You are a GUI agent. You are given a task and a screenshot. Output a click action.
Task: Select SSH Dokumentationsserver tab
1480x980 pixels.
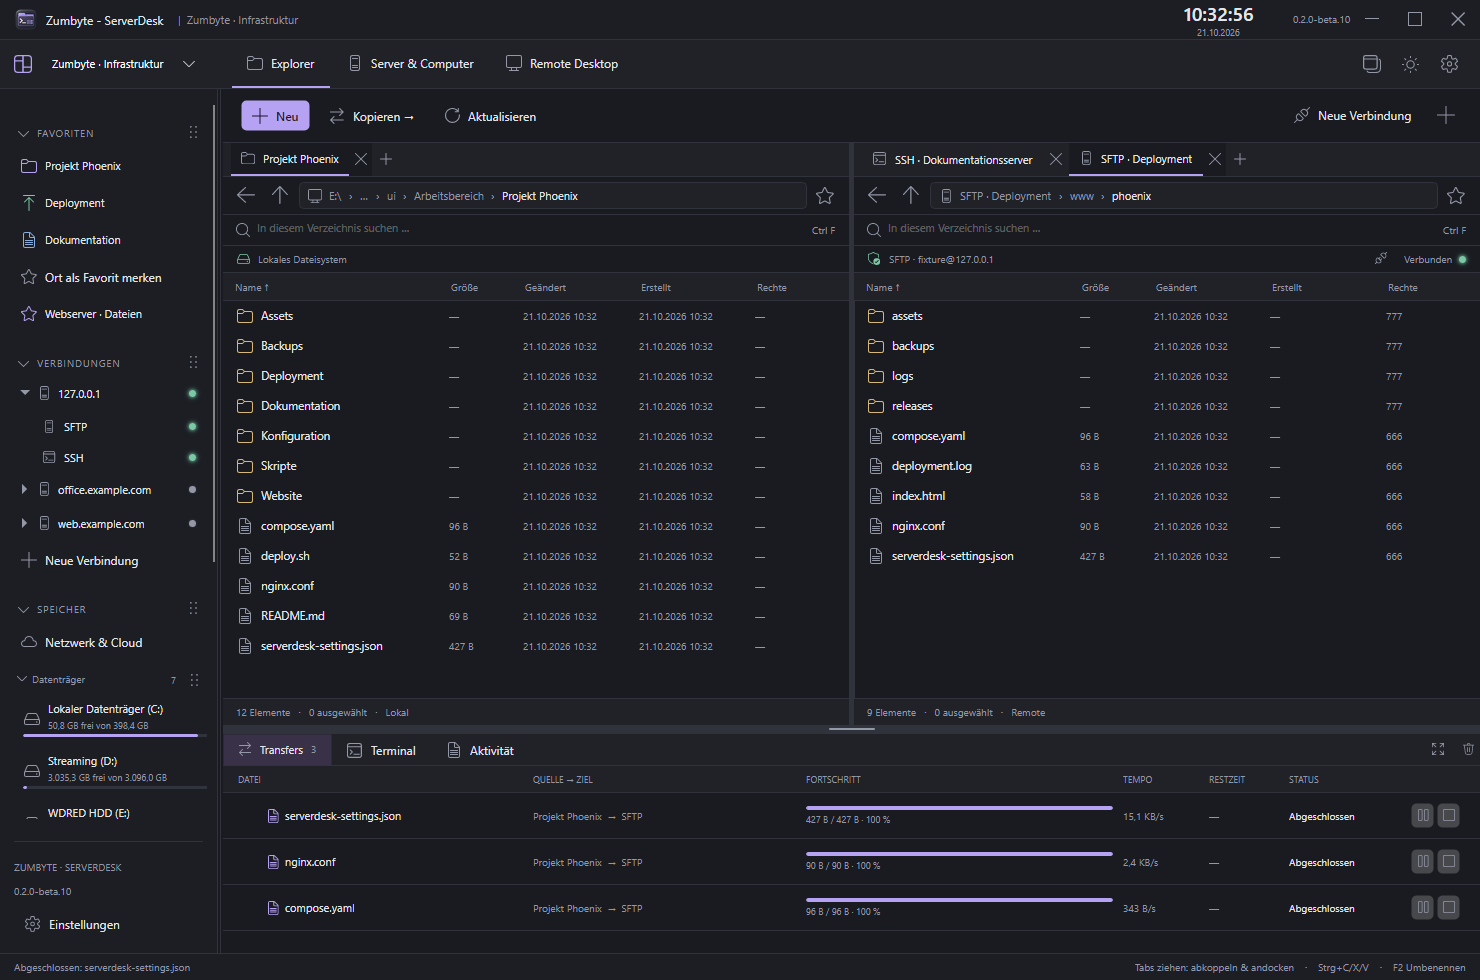point(953,160)
